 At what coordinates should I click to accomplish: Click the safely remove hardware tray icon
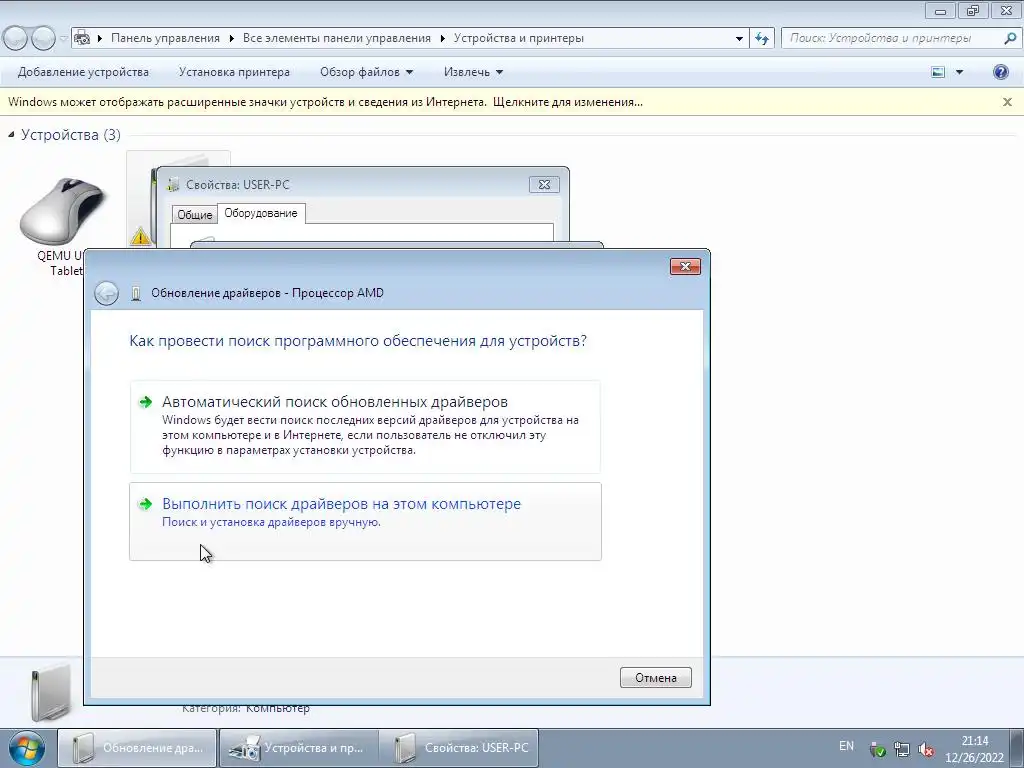[x=878, y=750]
